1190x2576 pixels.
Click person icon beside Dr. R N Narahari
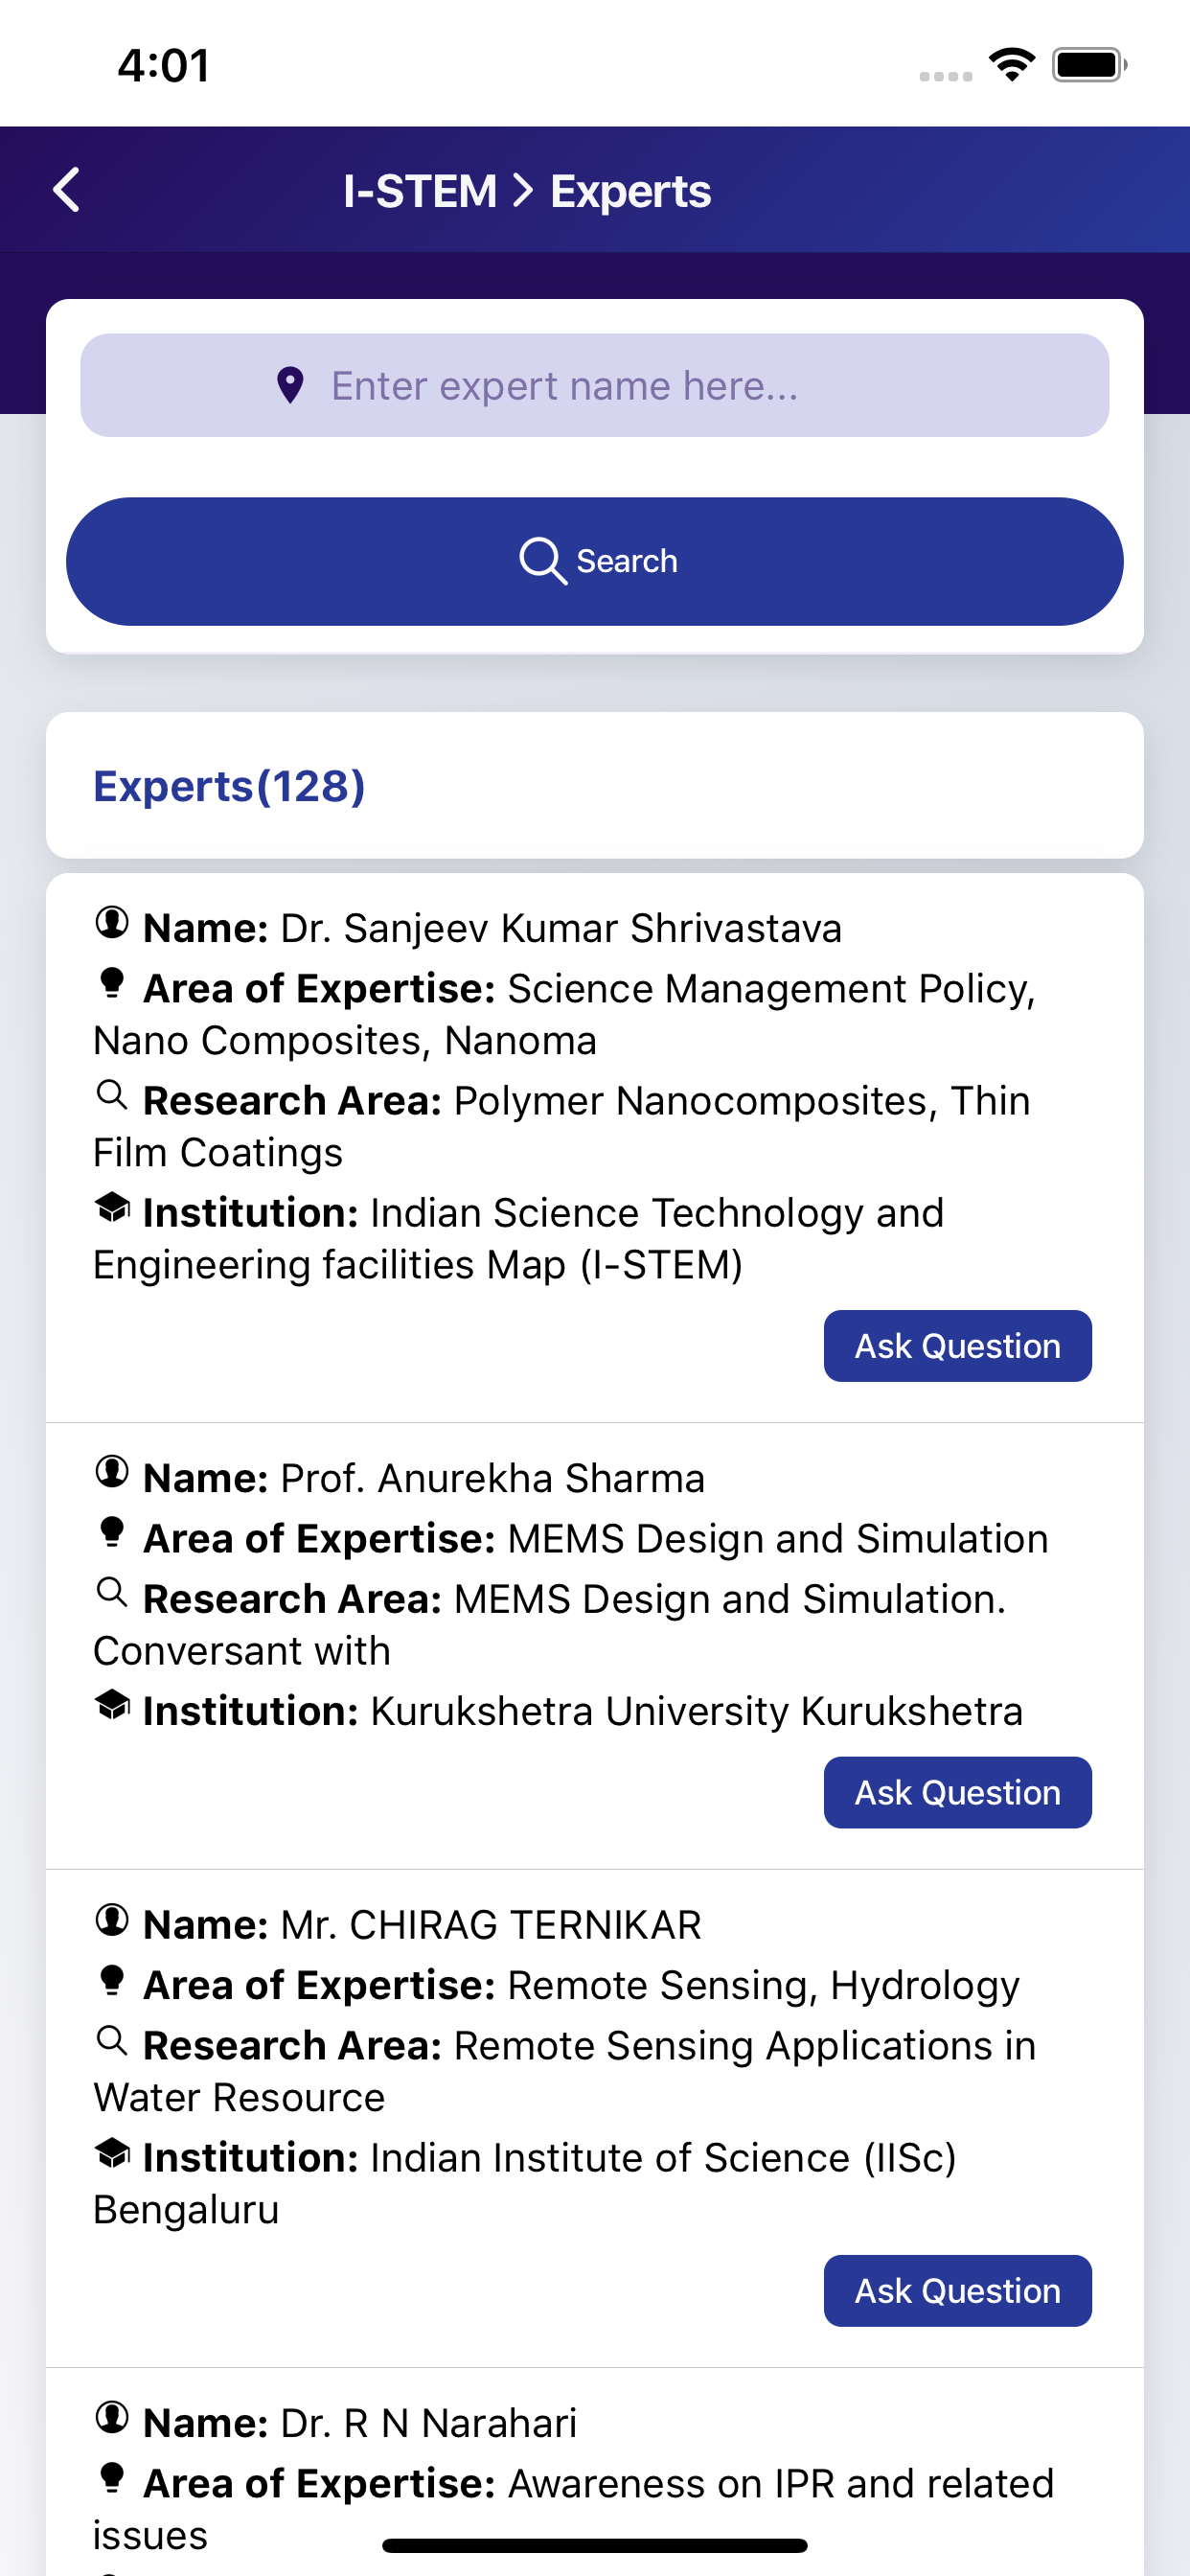point(112,2418)
